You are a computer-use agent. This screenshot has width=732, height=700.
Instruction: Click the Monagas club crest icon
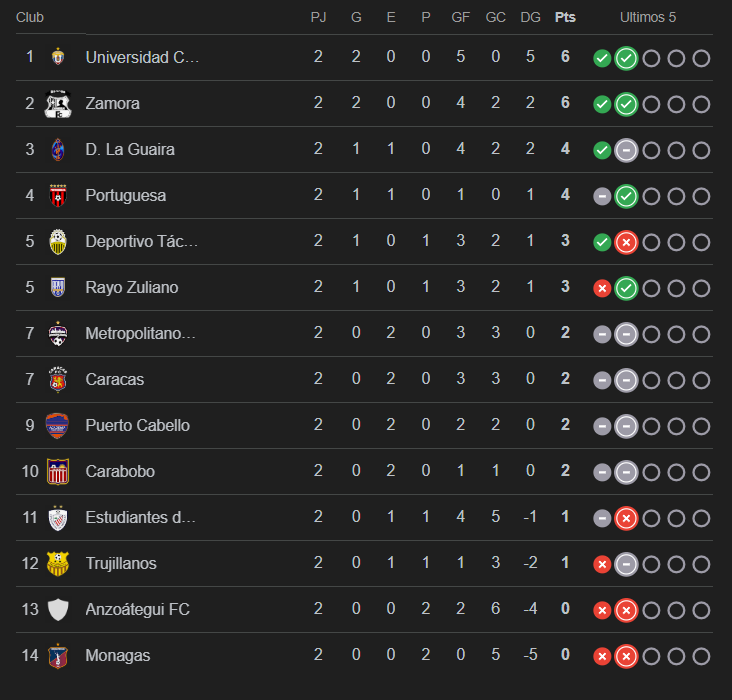tap(58, 655)
